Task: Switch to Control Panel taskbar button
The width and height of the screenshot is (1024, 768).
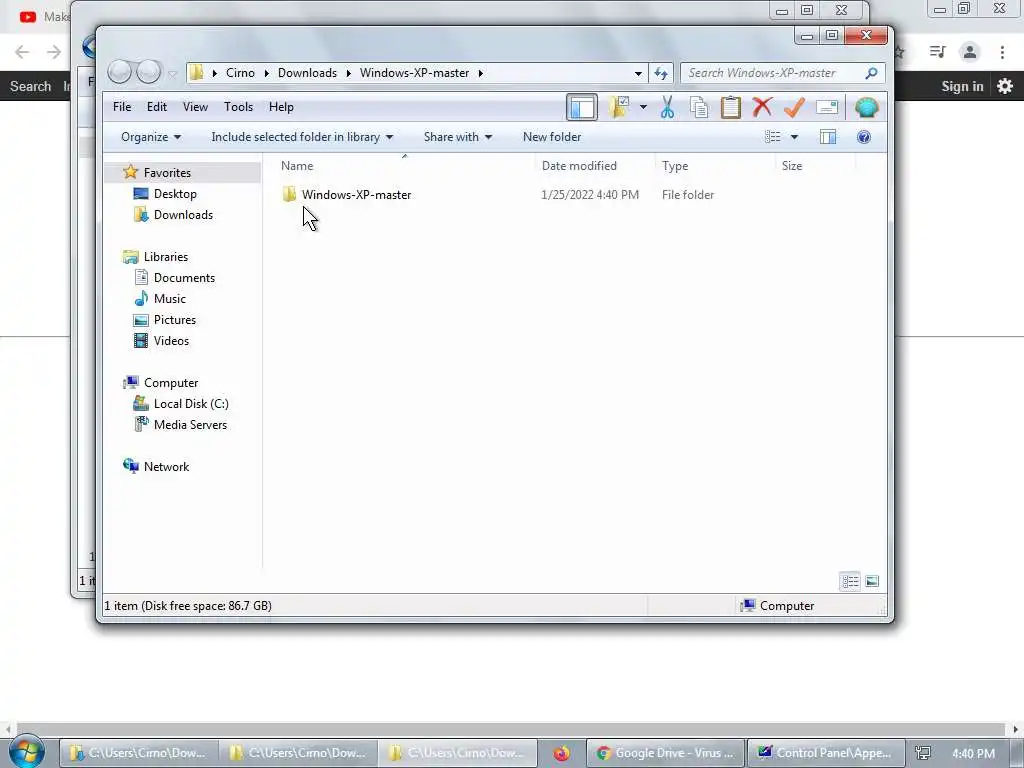Action: (825, 753)
